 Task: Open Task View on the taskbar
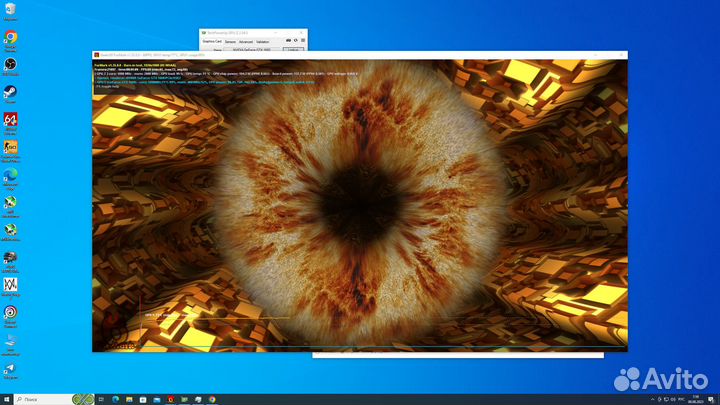tap(101, 399)
